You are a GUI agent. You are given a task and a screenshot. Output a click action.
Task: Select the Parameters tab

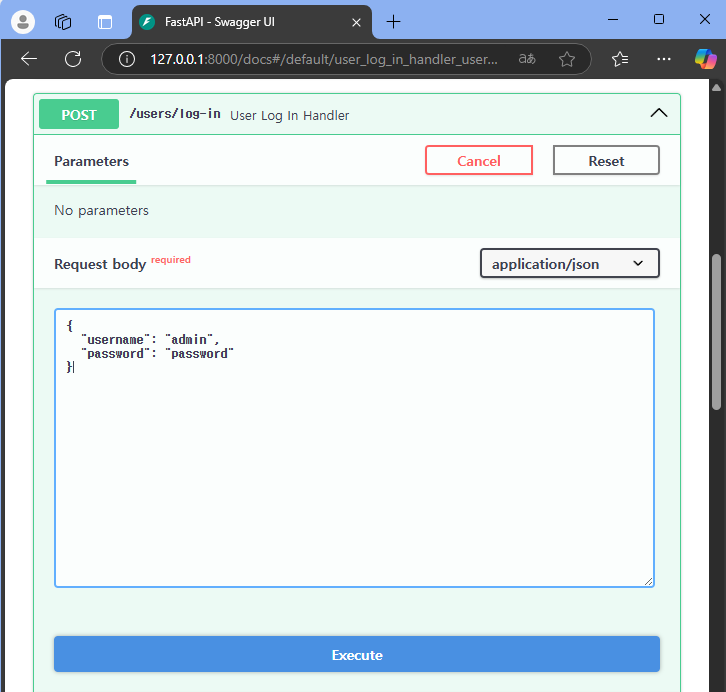pos(91,161)
